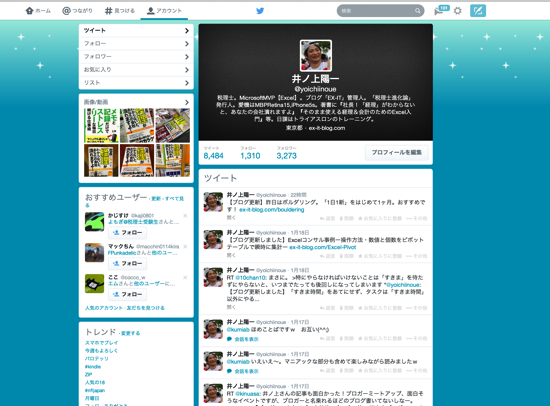The image size is (550, 406).
Task: Click the ここ user avatar
Action: tap(94, 283)
